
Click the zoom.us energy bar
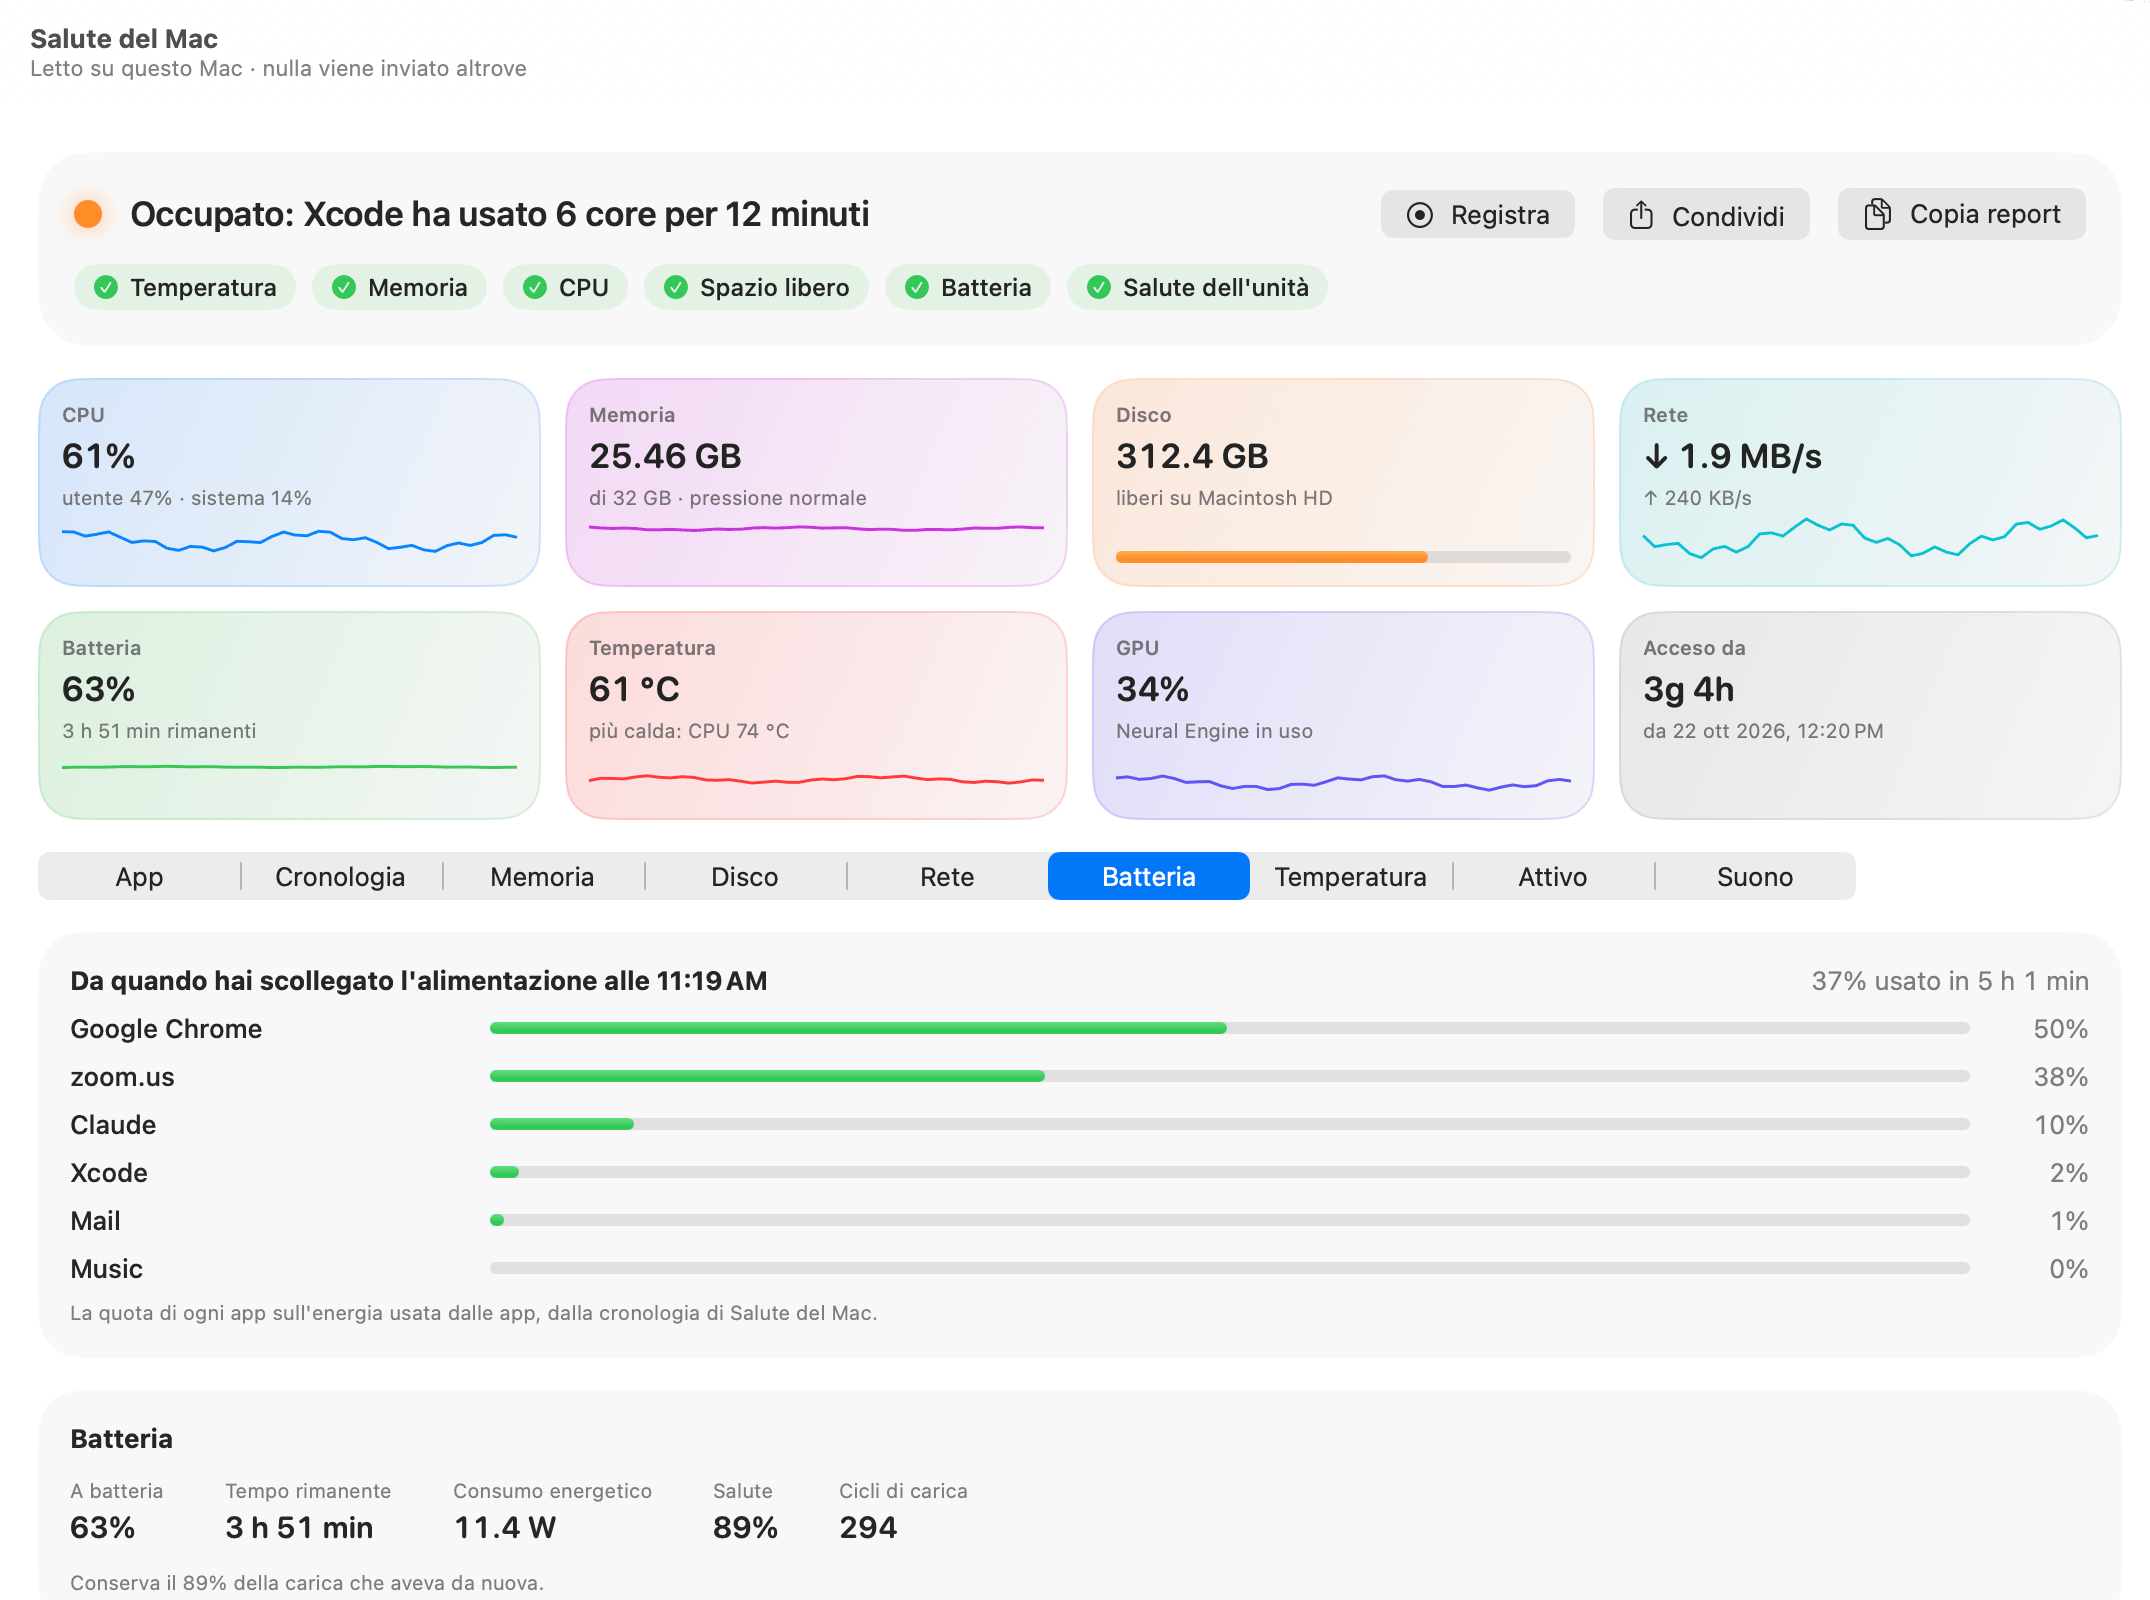click(x=1230, y=1076)
